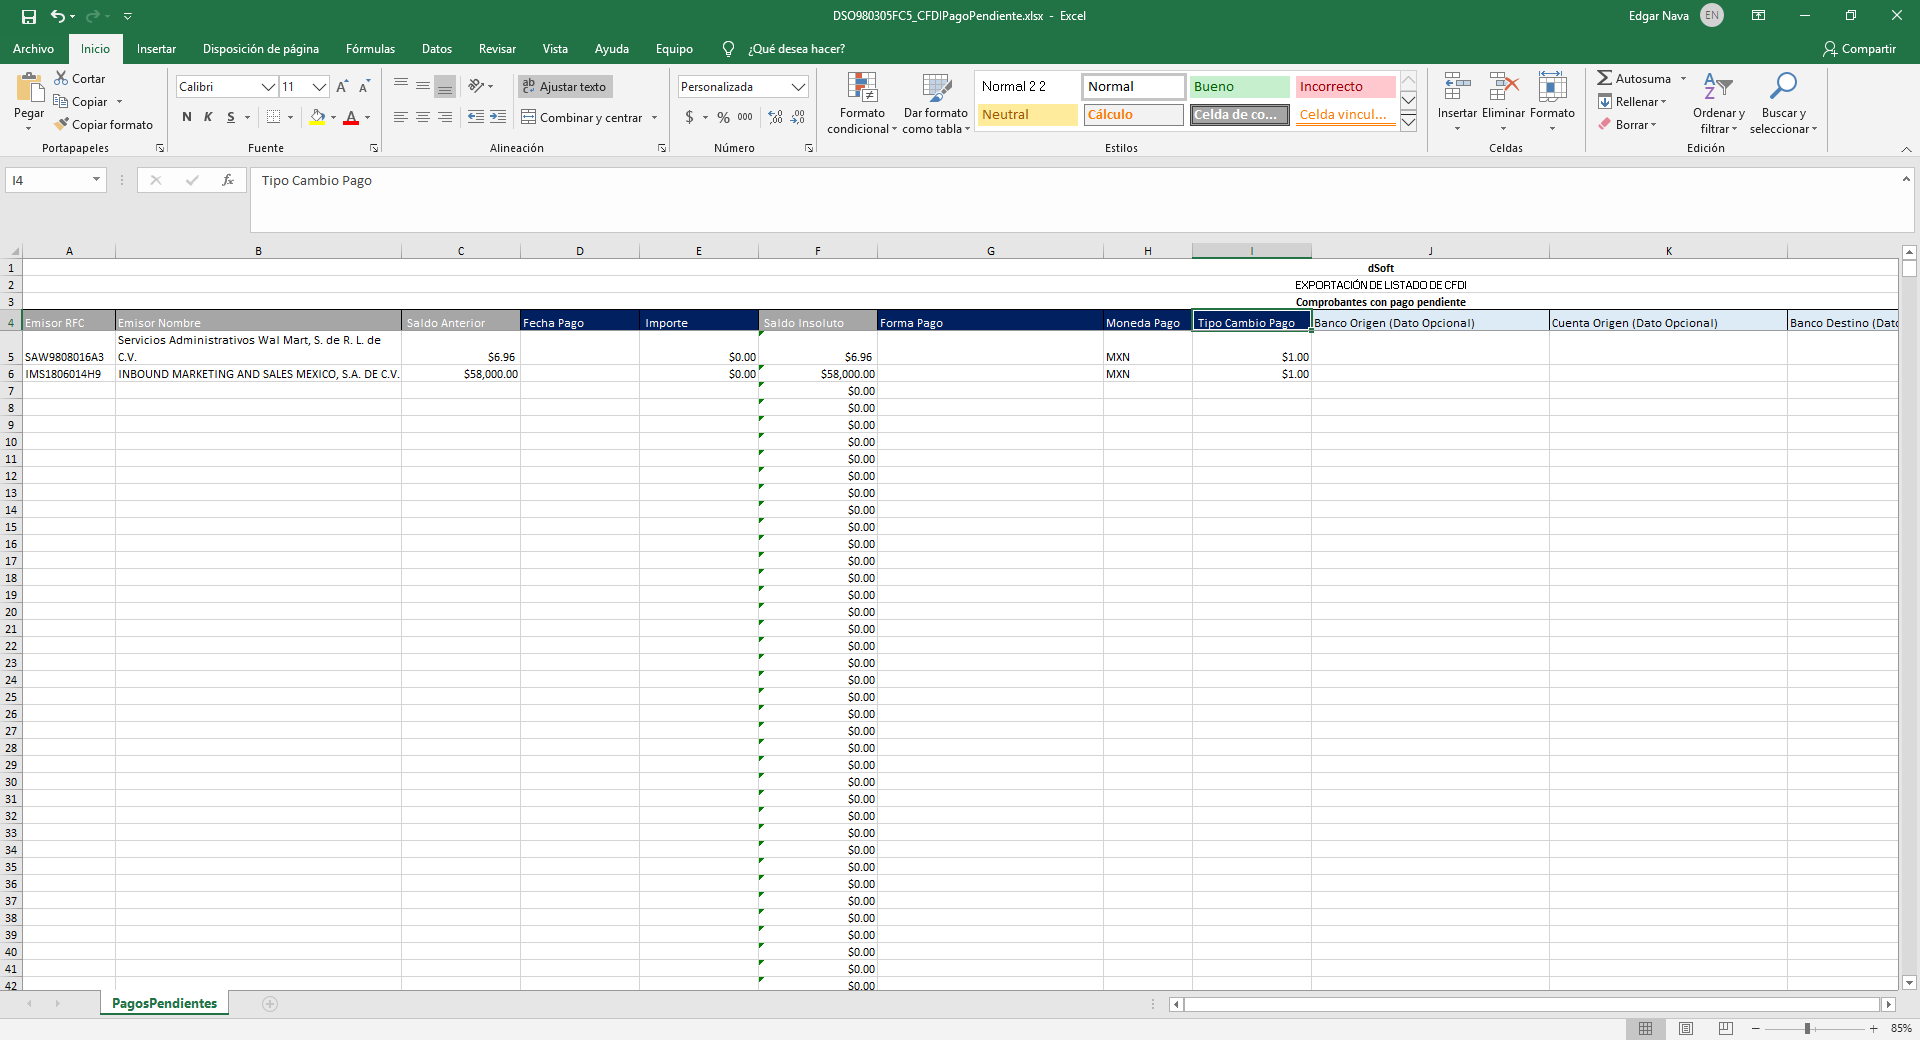1920x1040 pixels.
Task: Switch to Disposición de página tab
Action: point(261,49)
